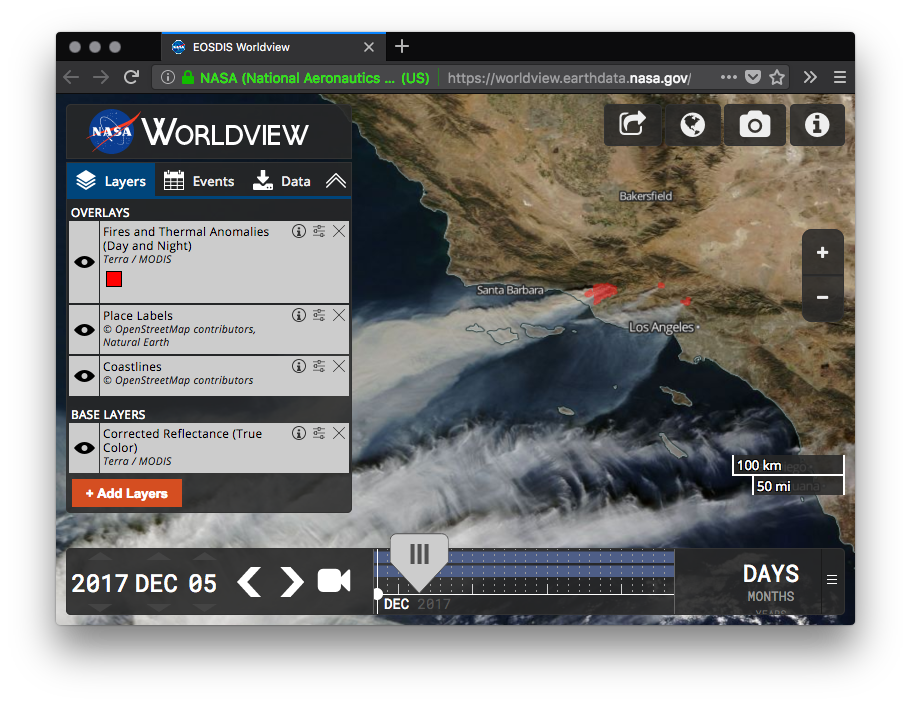Step forward one day with right arrow

point(292,582)
